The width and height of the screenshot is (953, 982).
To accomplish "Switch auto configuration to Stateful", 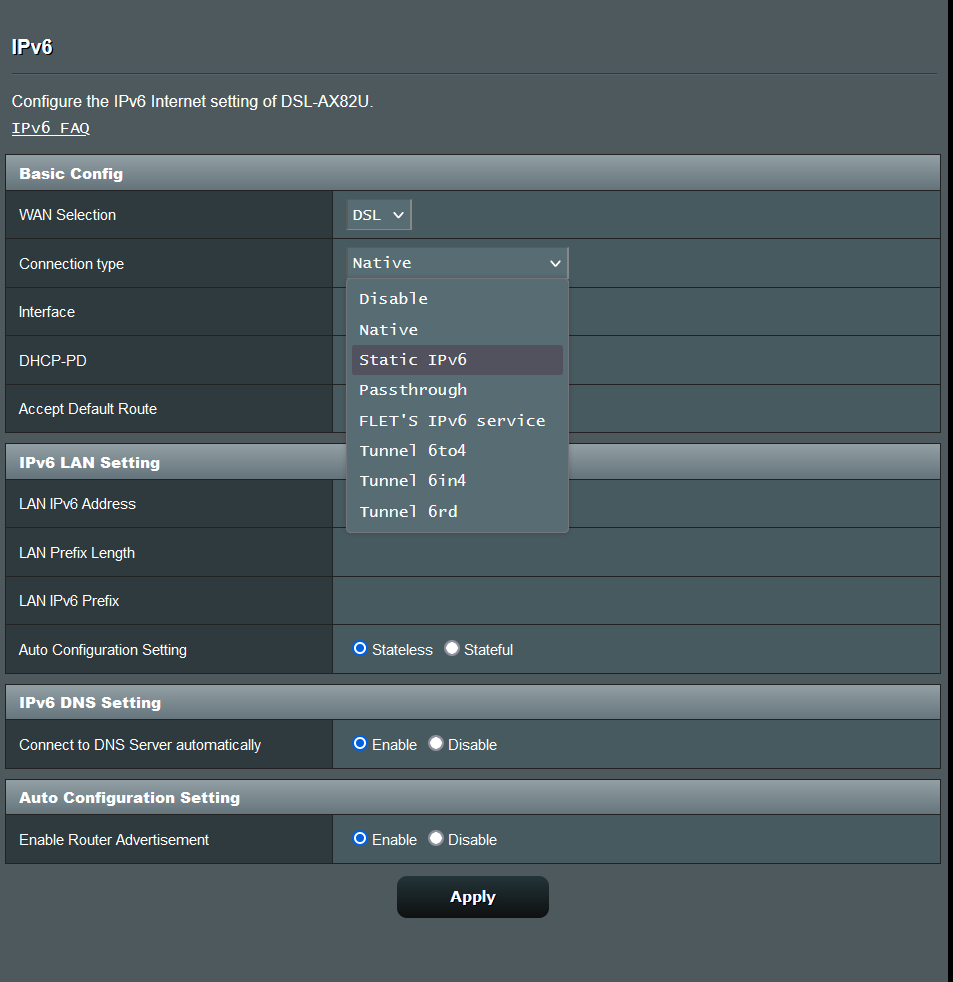I will click(451, 648).
